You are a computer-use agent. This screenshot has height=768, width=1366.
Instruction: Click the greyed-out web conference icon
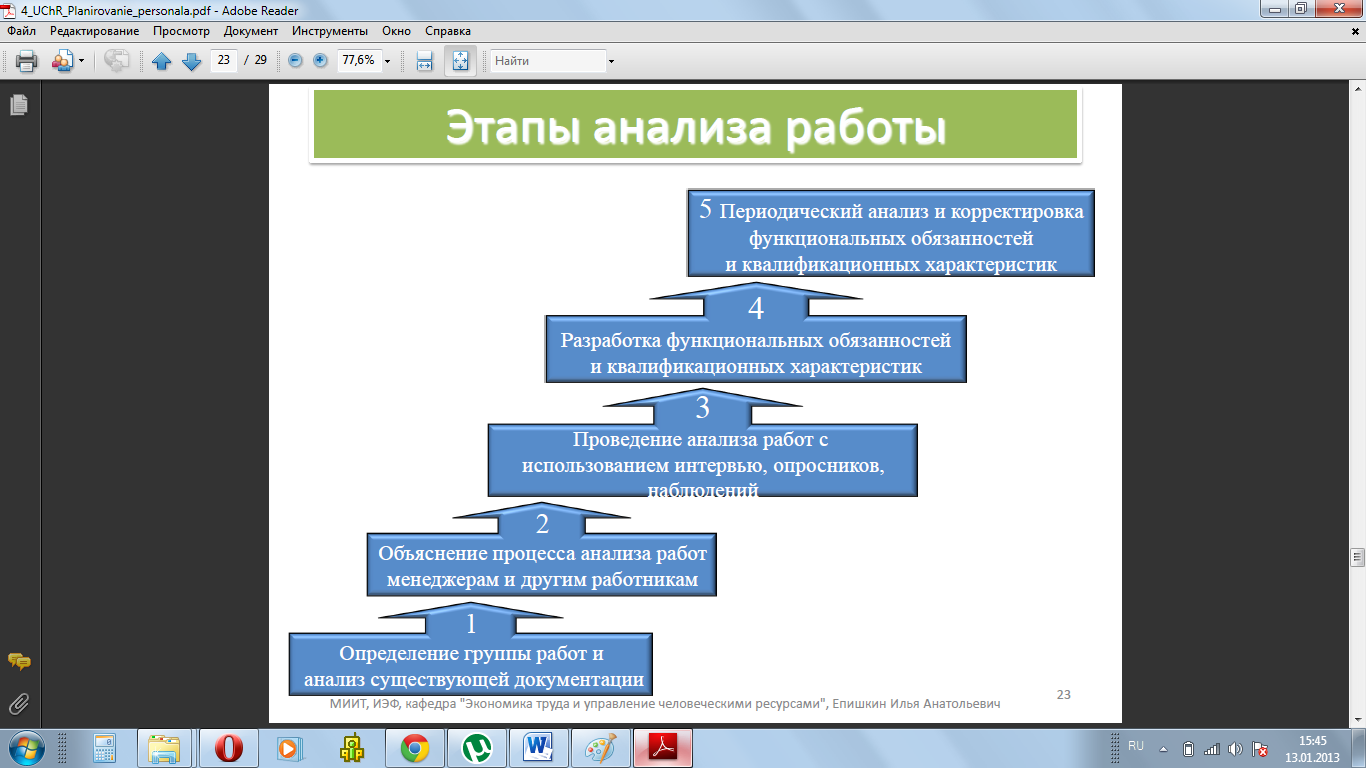117,61
